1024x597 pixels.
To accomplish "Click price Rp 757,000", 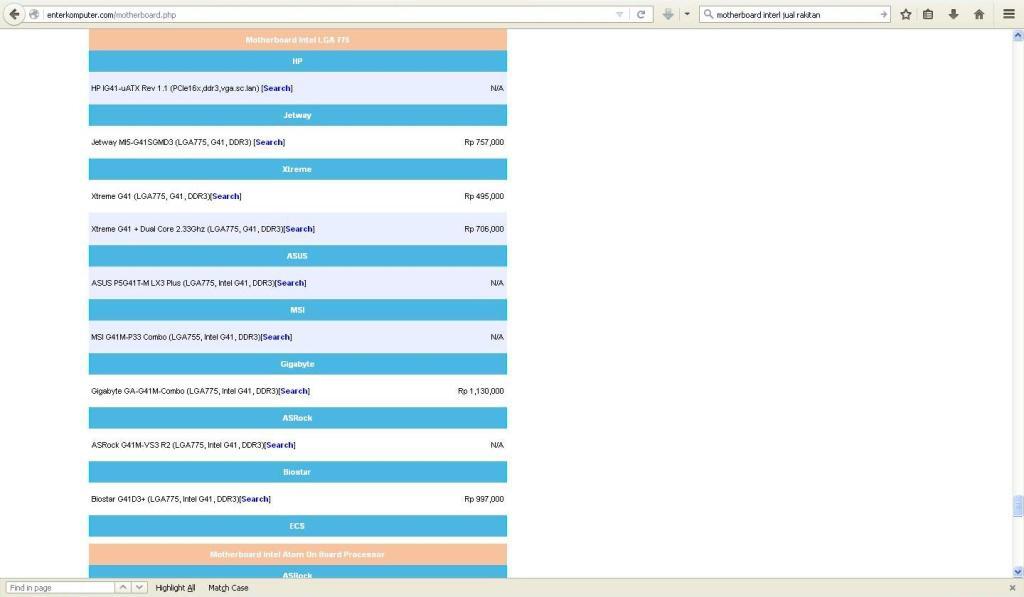I will [484, 142].
